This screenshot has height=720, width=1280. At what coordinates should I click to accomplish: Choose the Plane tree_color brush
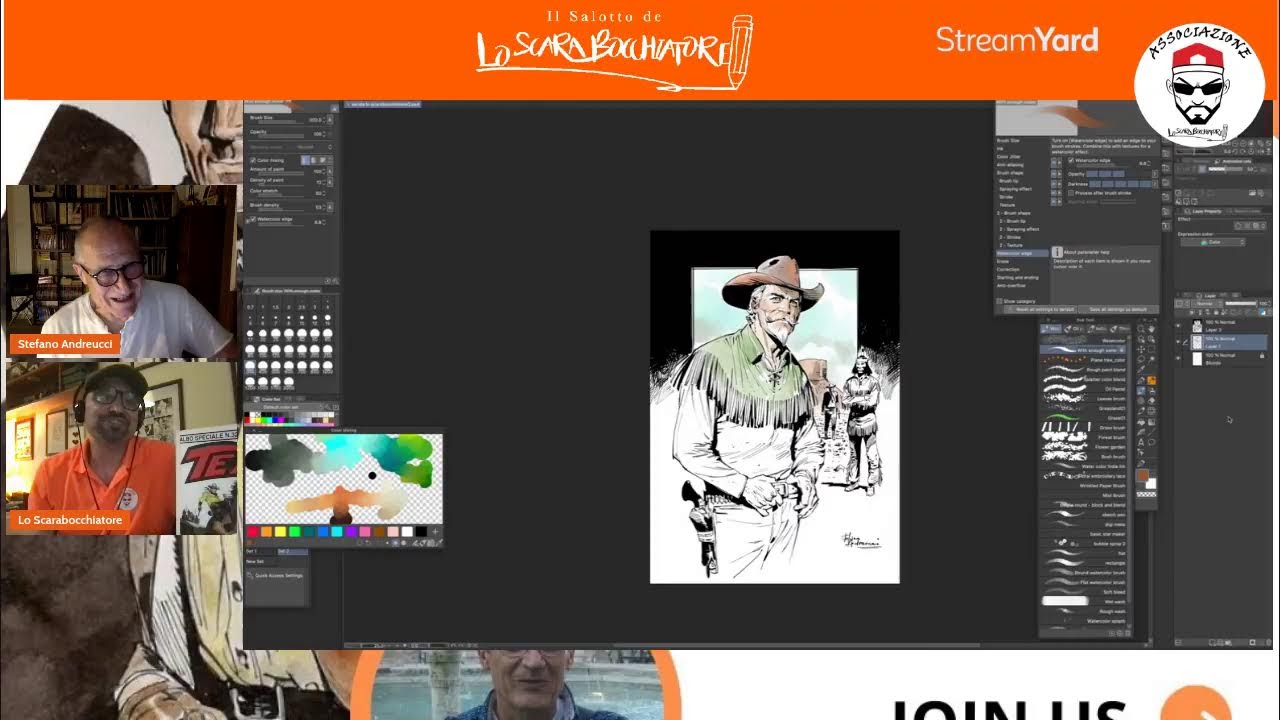[1083, 360]
